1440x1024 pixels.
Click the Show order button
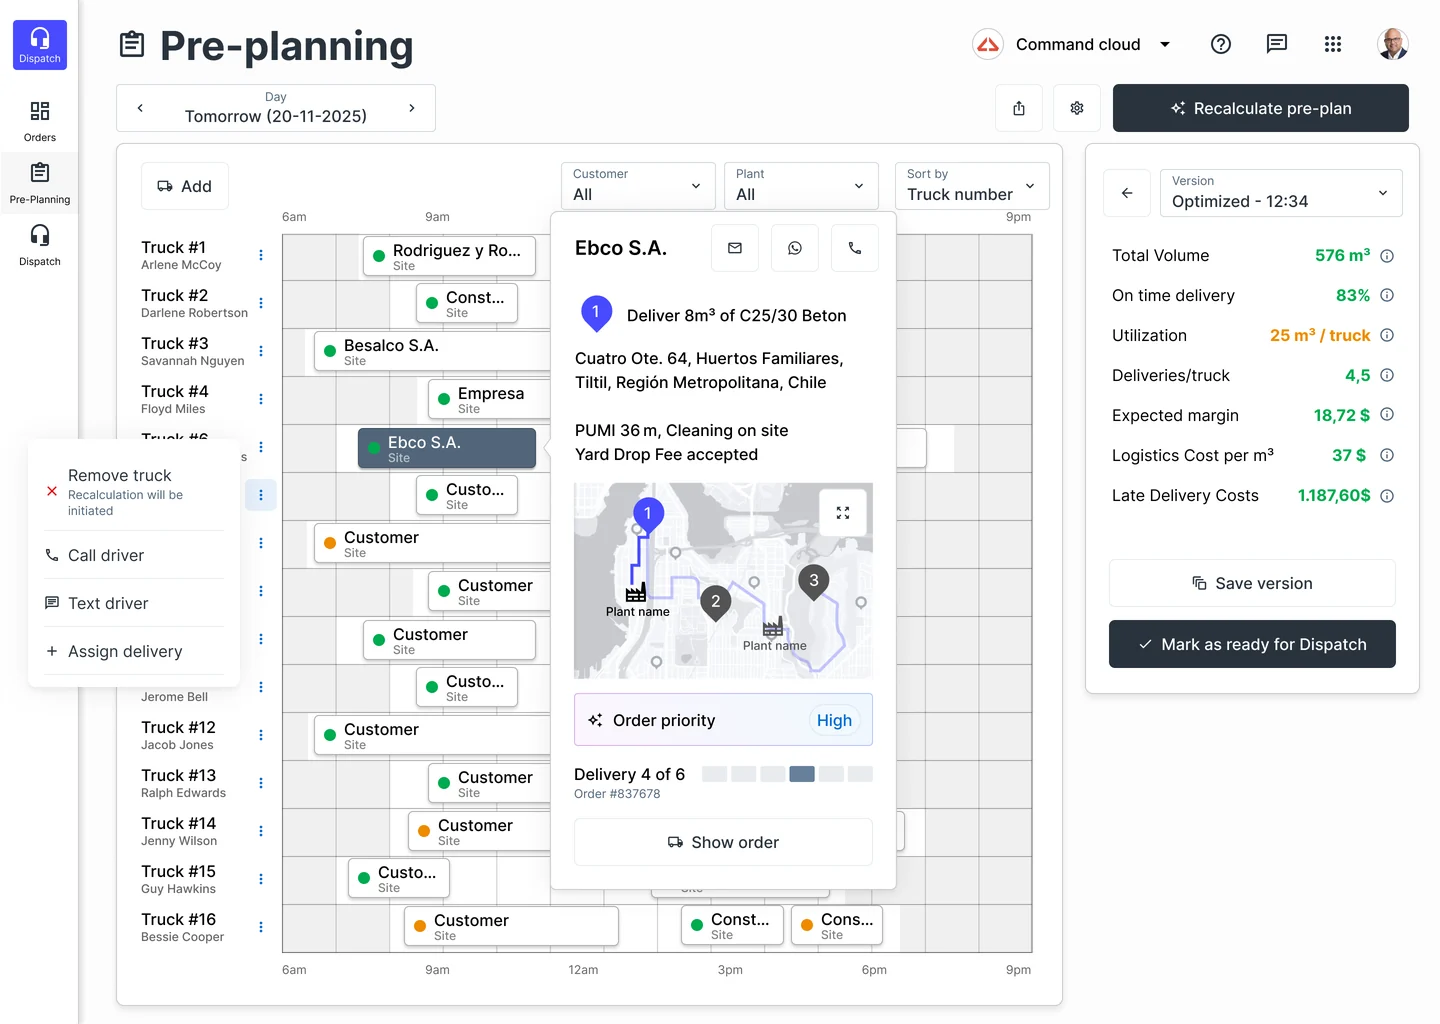723,842
